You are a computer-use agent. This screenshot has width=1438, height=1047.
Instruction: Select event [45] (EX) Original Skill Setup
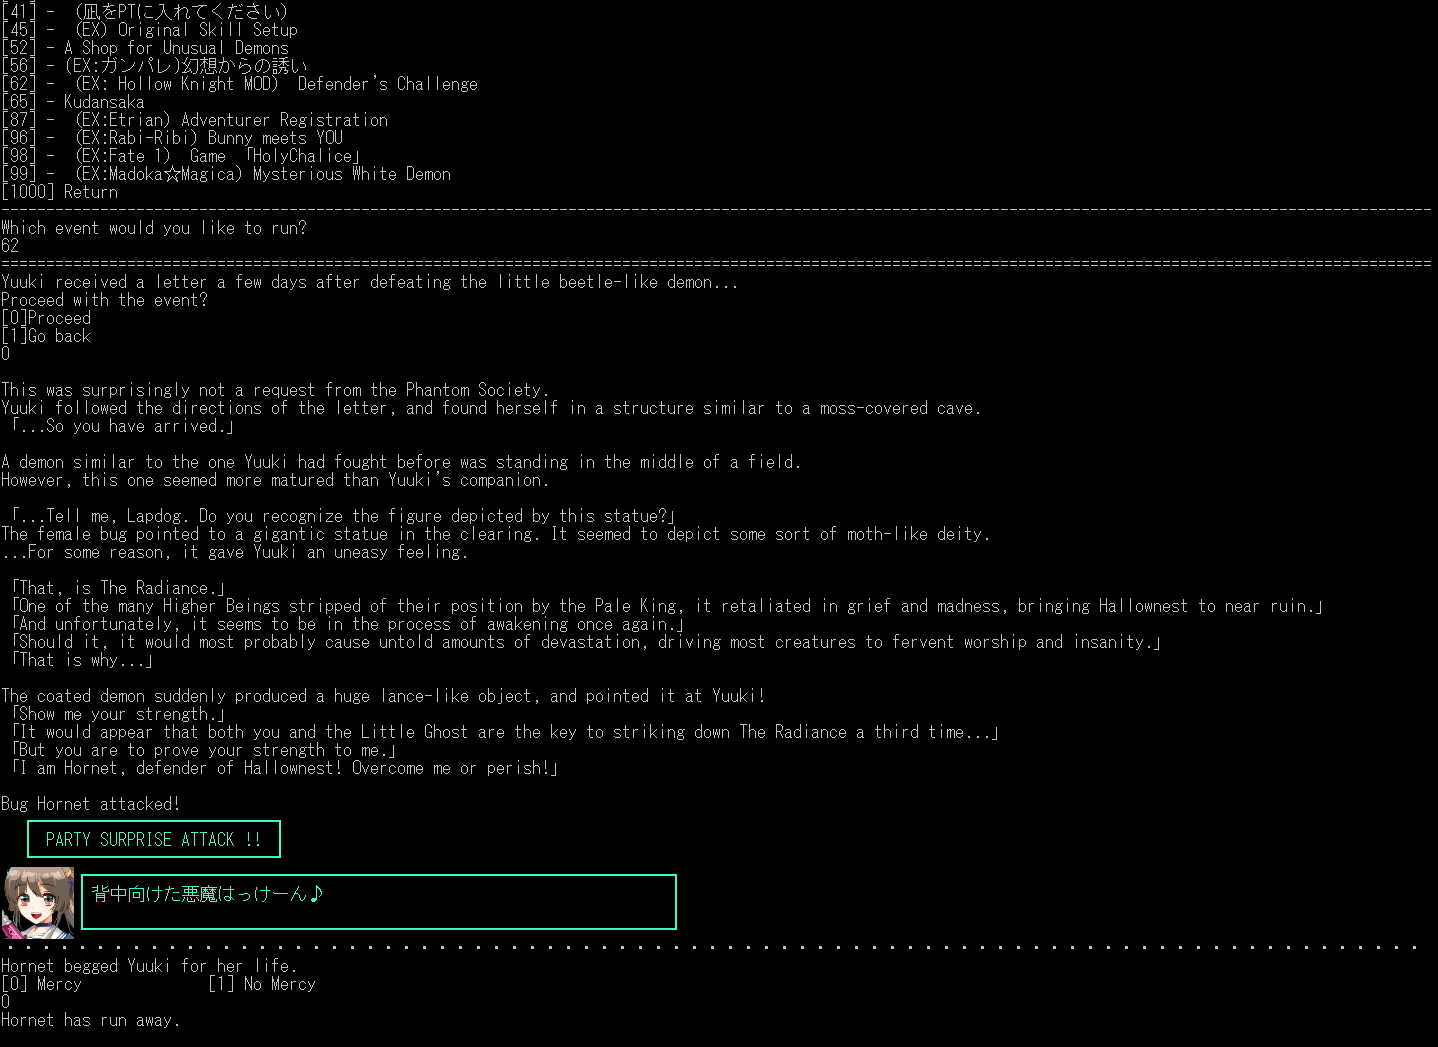pyautogui.click(x=150, y=30)
